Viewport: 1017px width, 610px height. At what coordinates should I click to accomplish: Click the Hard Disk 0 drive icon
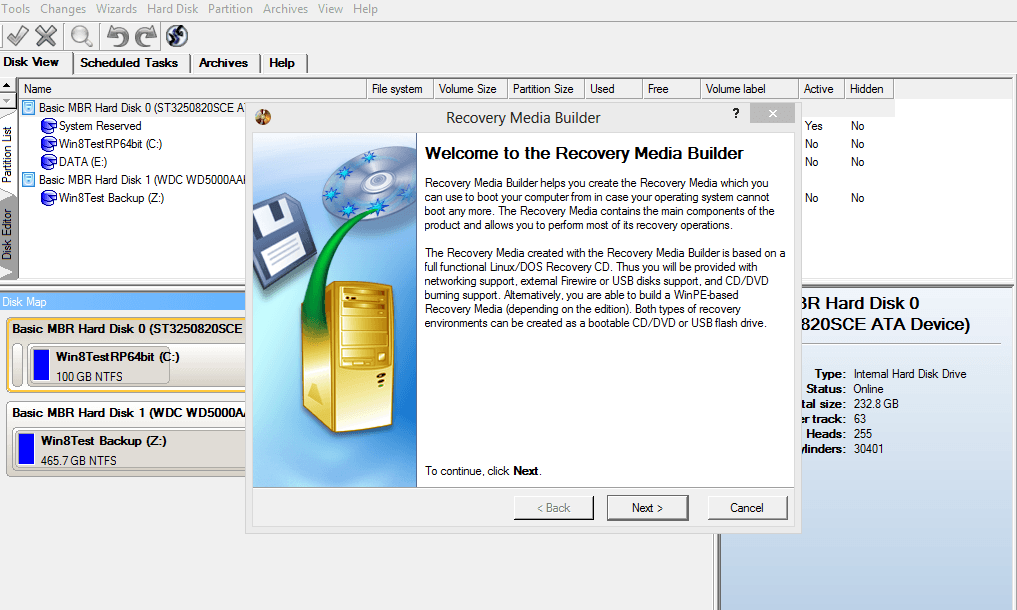pyautogui.click(x=29, y=108)
